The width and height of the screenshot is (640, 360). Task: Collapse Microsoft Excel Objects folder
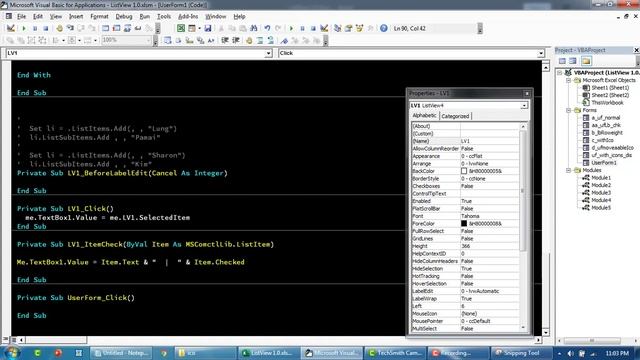point(569,80)
